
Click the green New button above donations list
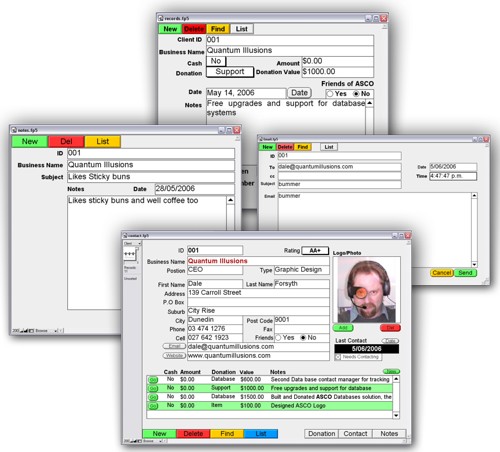click(391, 371)
